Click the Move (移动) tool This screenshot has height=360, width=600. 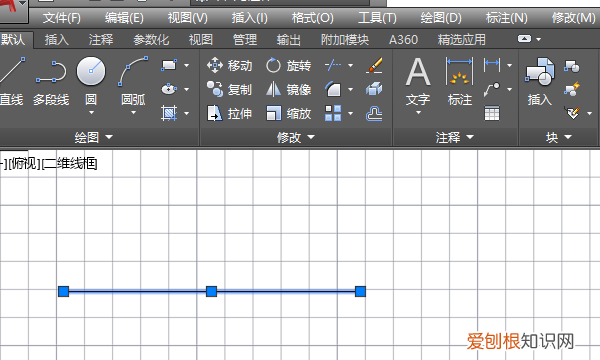[230, 66]
